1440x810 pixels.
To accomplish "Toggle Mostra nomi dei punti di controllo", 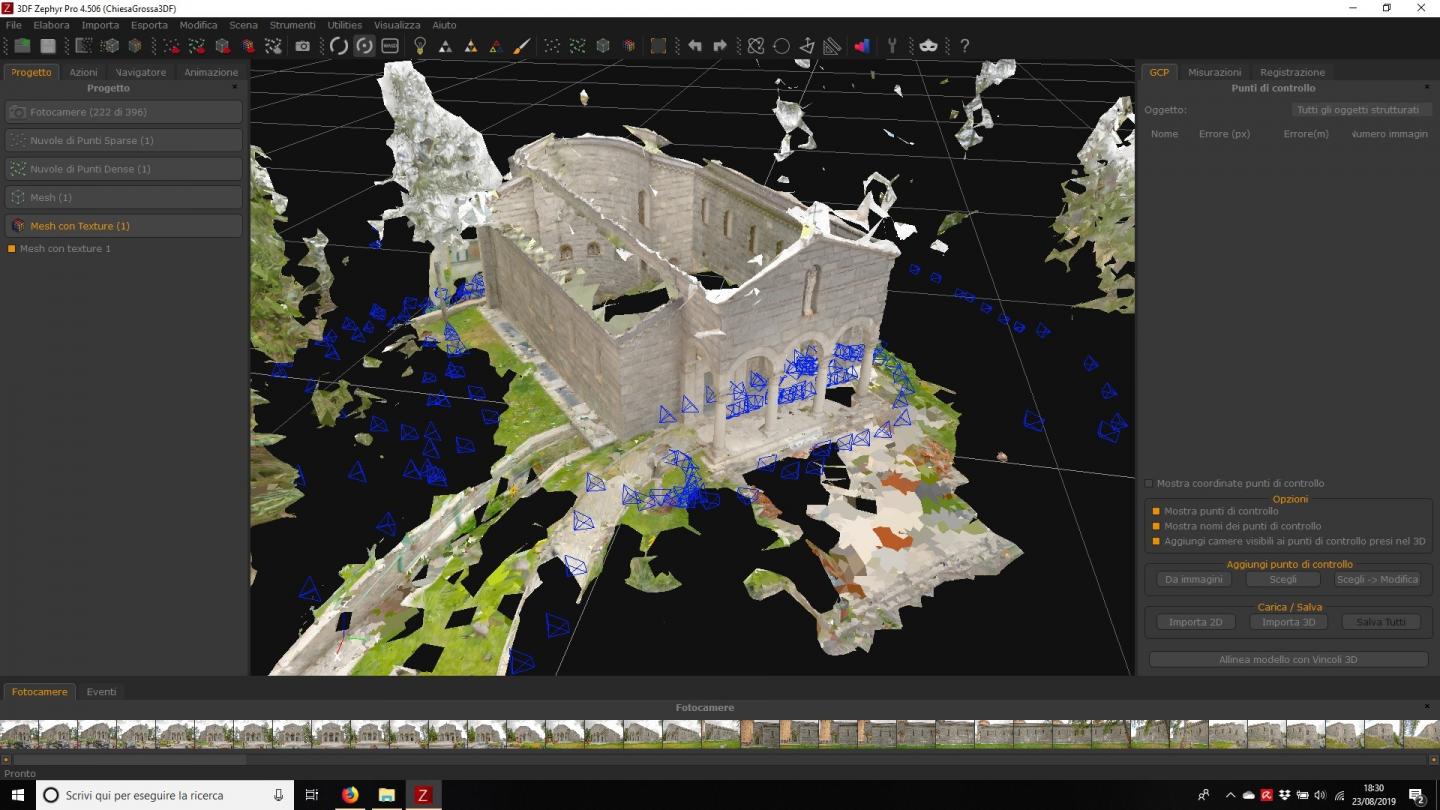I will point(1156,526).
